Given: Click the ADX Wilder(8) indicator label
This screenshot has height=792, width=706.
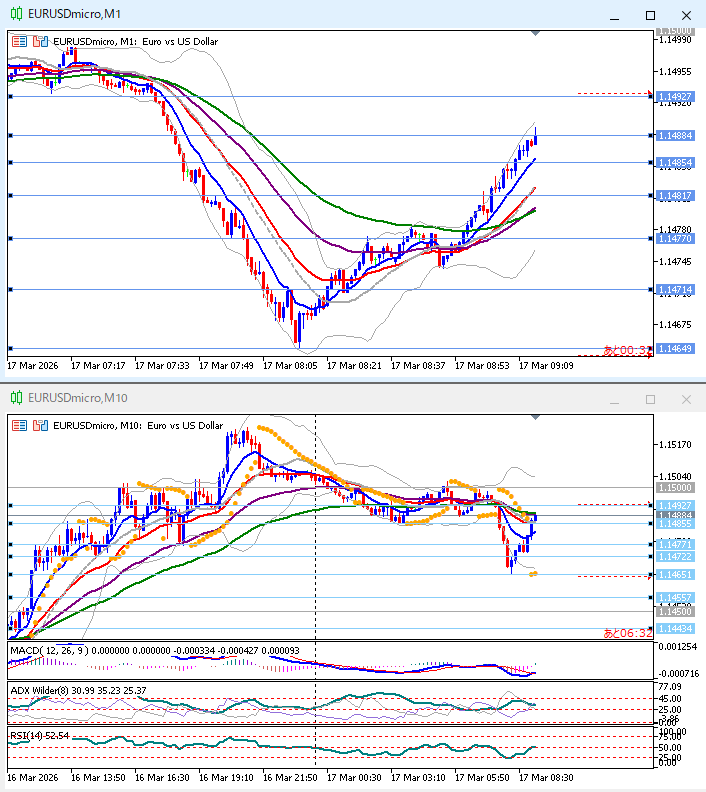Looking at the screenshot, I should tap(45, 689).
